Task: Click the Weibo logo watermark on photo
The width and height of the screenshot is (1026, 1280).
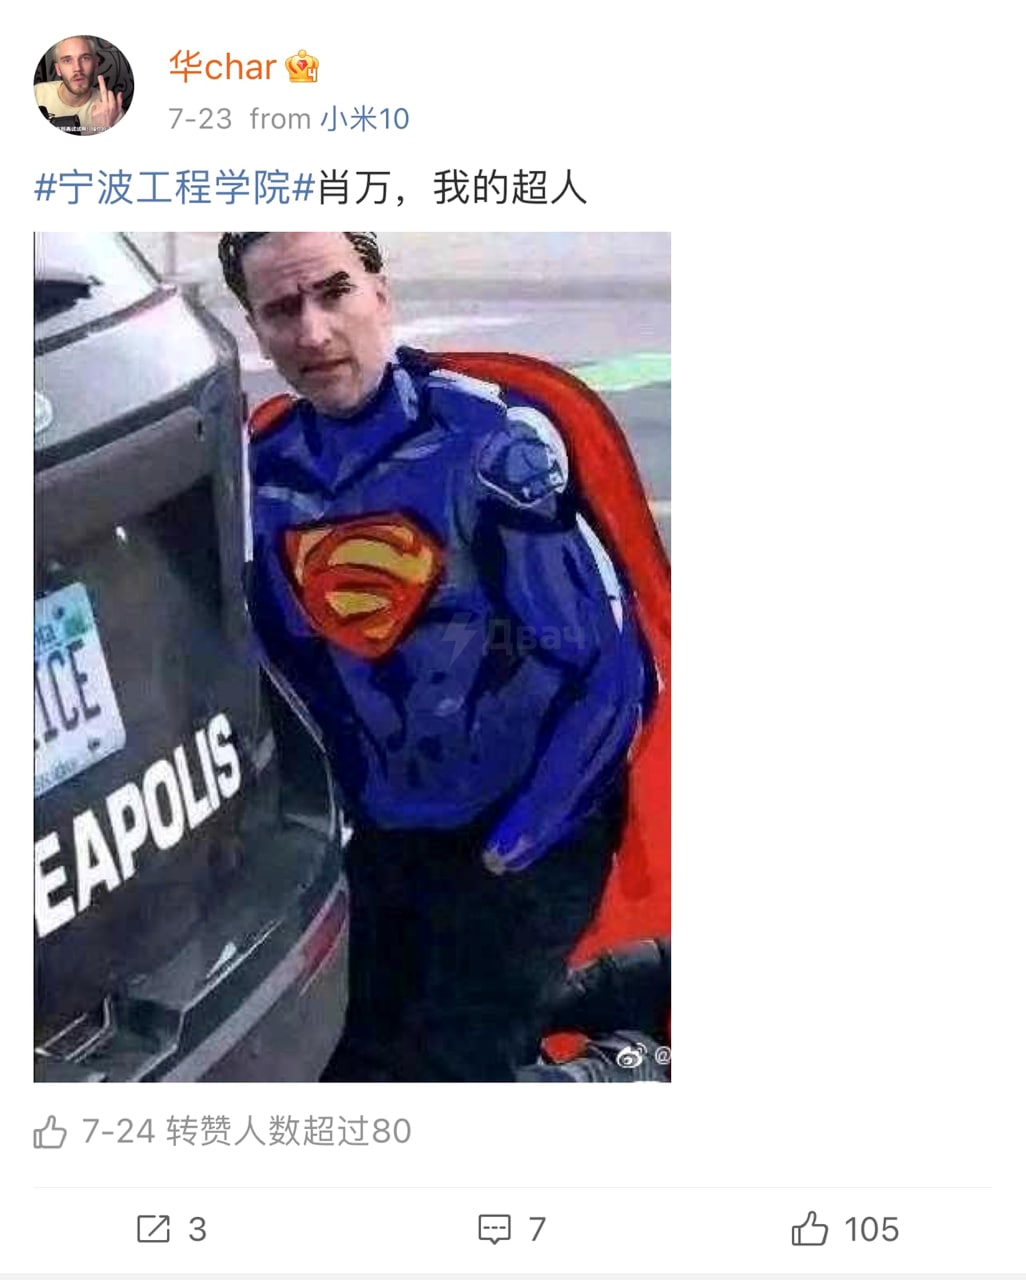Action: click(630, 1055)
